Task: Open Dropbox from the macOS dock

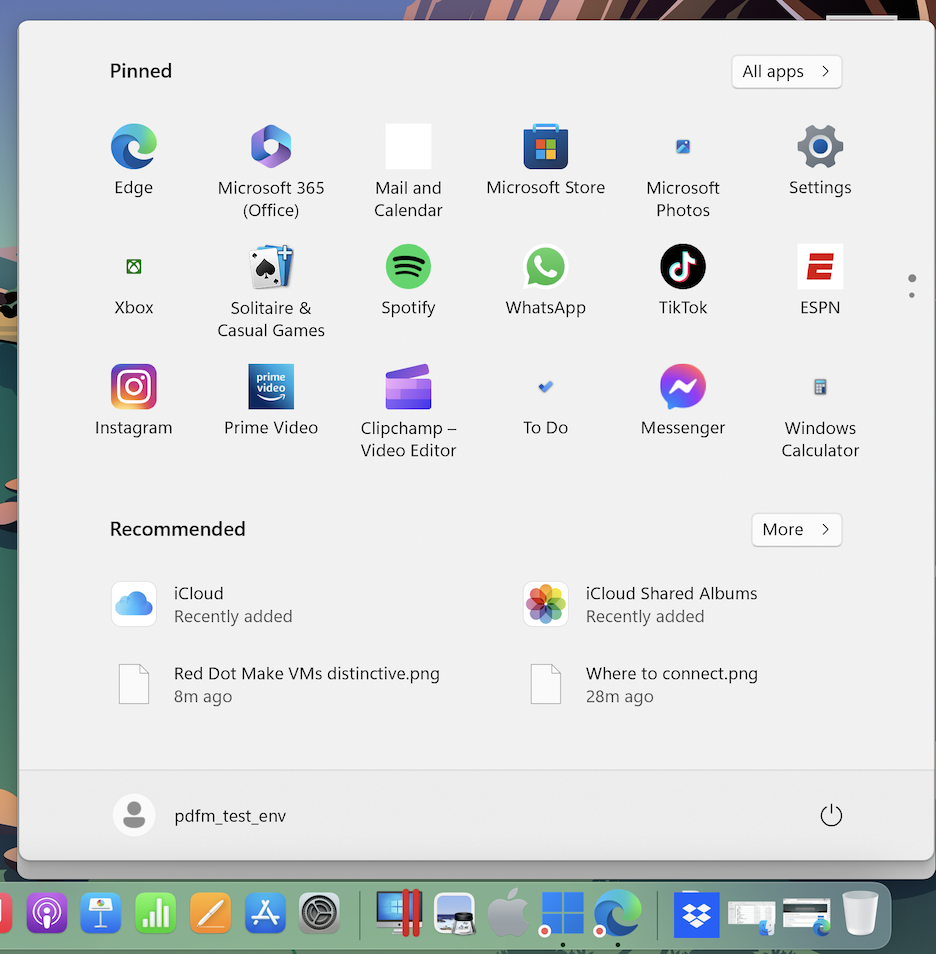Action: pyautogui.click(x=696, y=913)
